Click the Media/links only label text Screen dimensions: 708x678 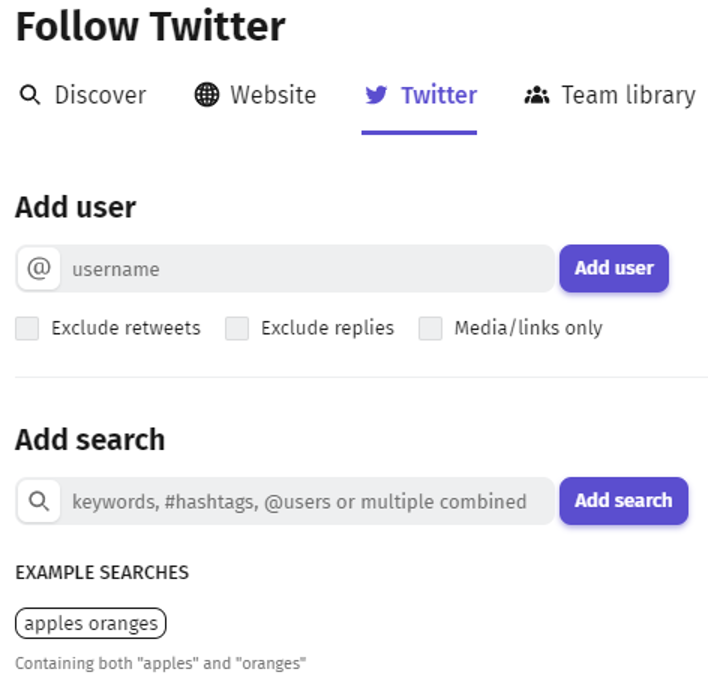click(x=528, y=328)
